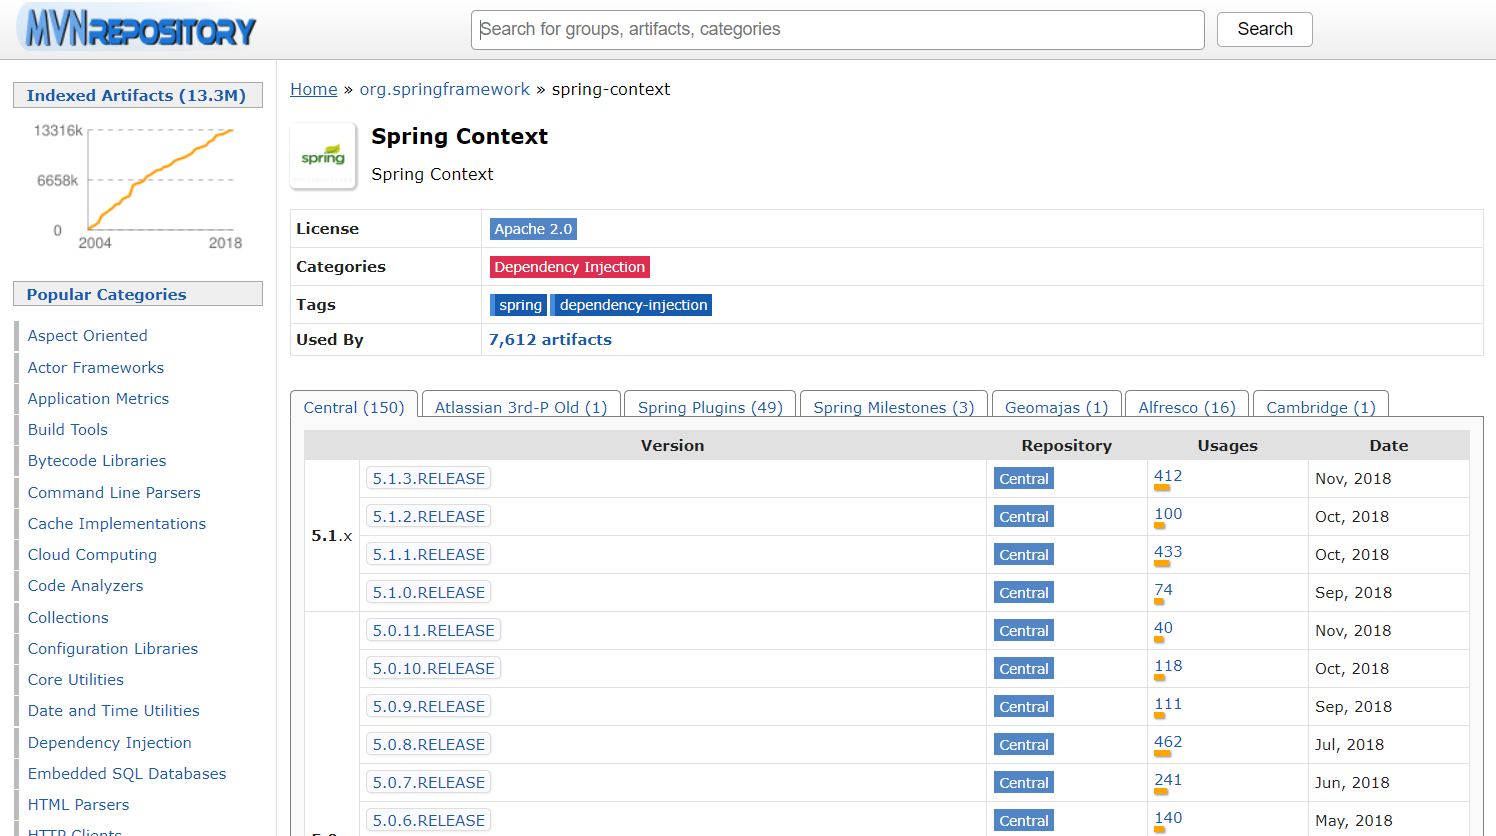The height and width of the screenshot is (836, 1496).
Task: Open the 241 usages link
Action: click(x=1168, y=780)
